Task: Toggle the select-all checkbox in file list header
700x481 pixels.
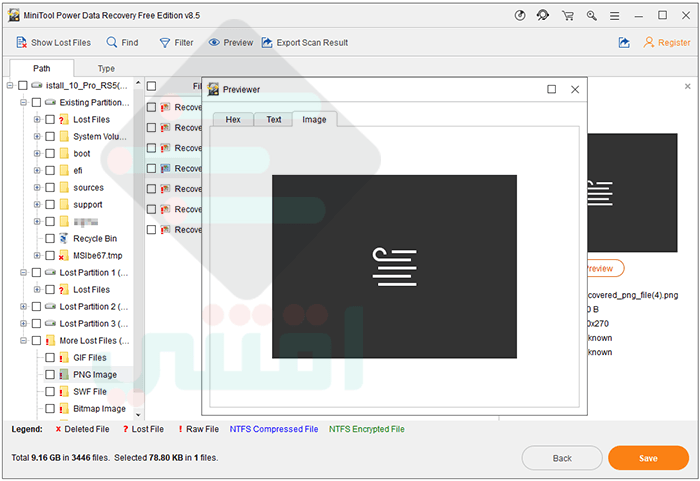Action: pyautogui.click(x=152, y=86)
